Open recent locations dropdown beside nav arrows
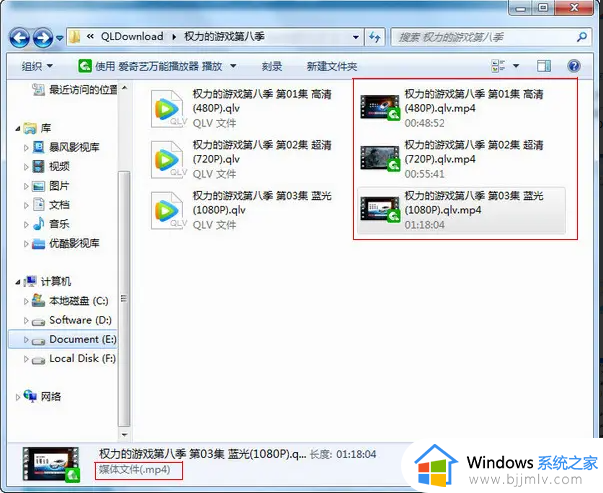This screenshot has width=603, height=493. tap(60, 38)
